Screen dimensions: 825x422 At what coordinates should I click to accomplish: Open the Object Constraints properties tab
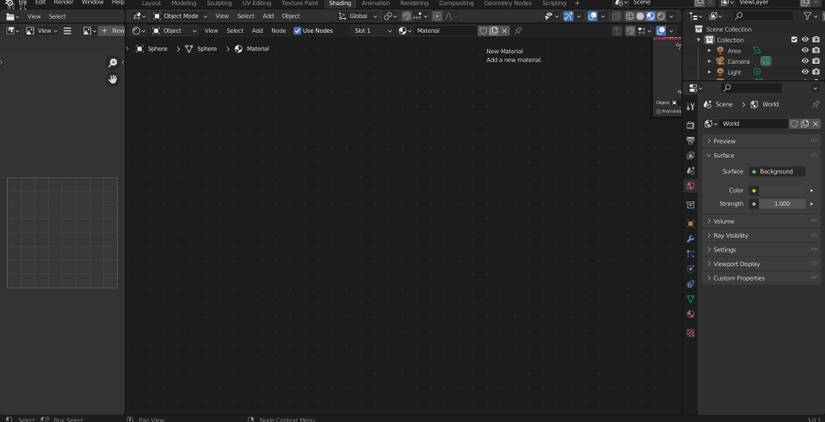pyautogui.click(x=690, y=284)
